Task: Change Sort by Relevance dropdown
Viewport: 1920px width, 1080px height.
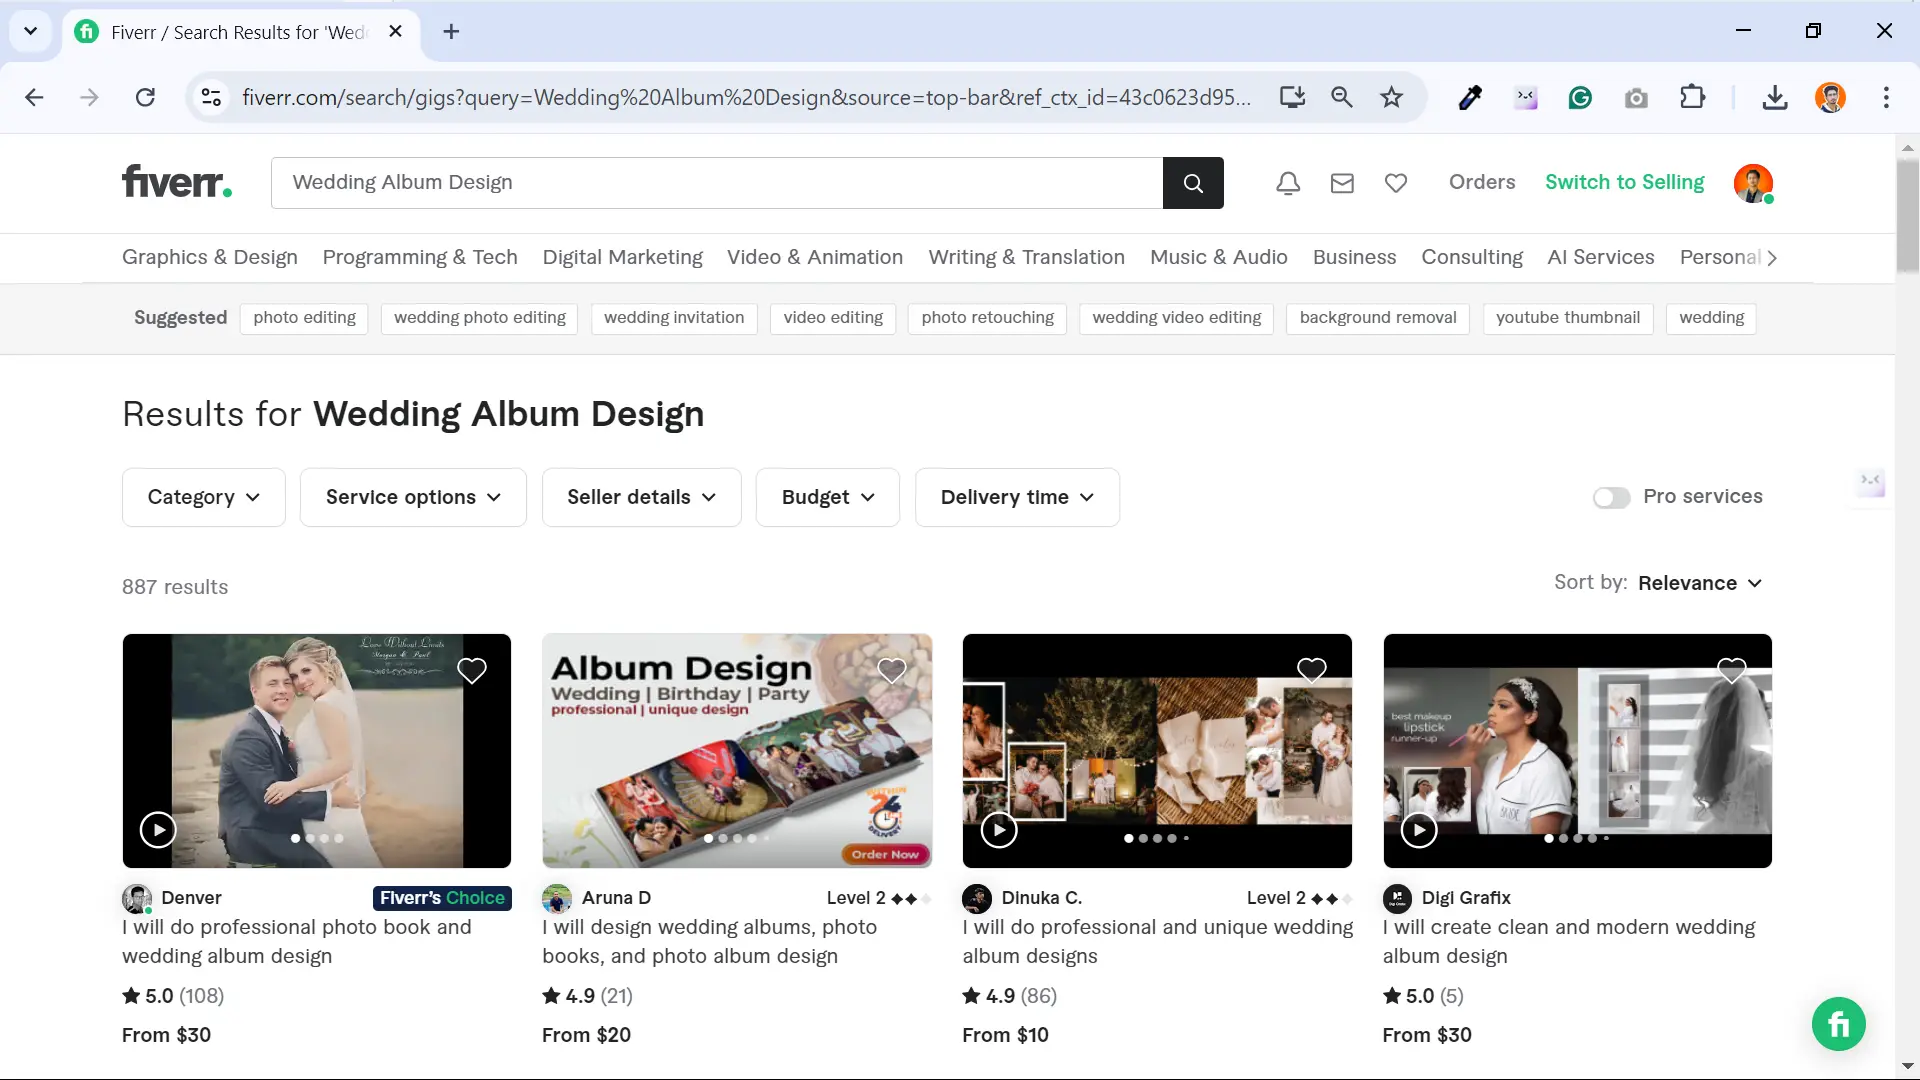Action: point(1700,583)
